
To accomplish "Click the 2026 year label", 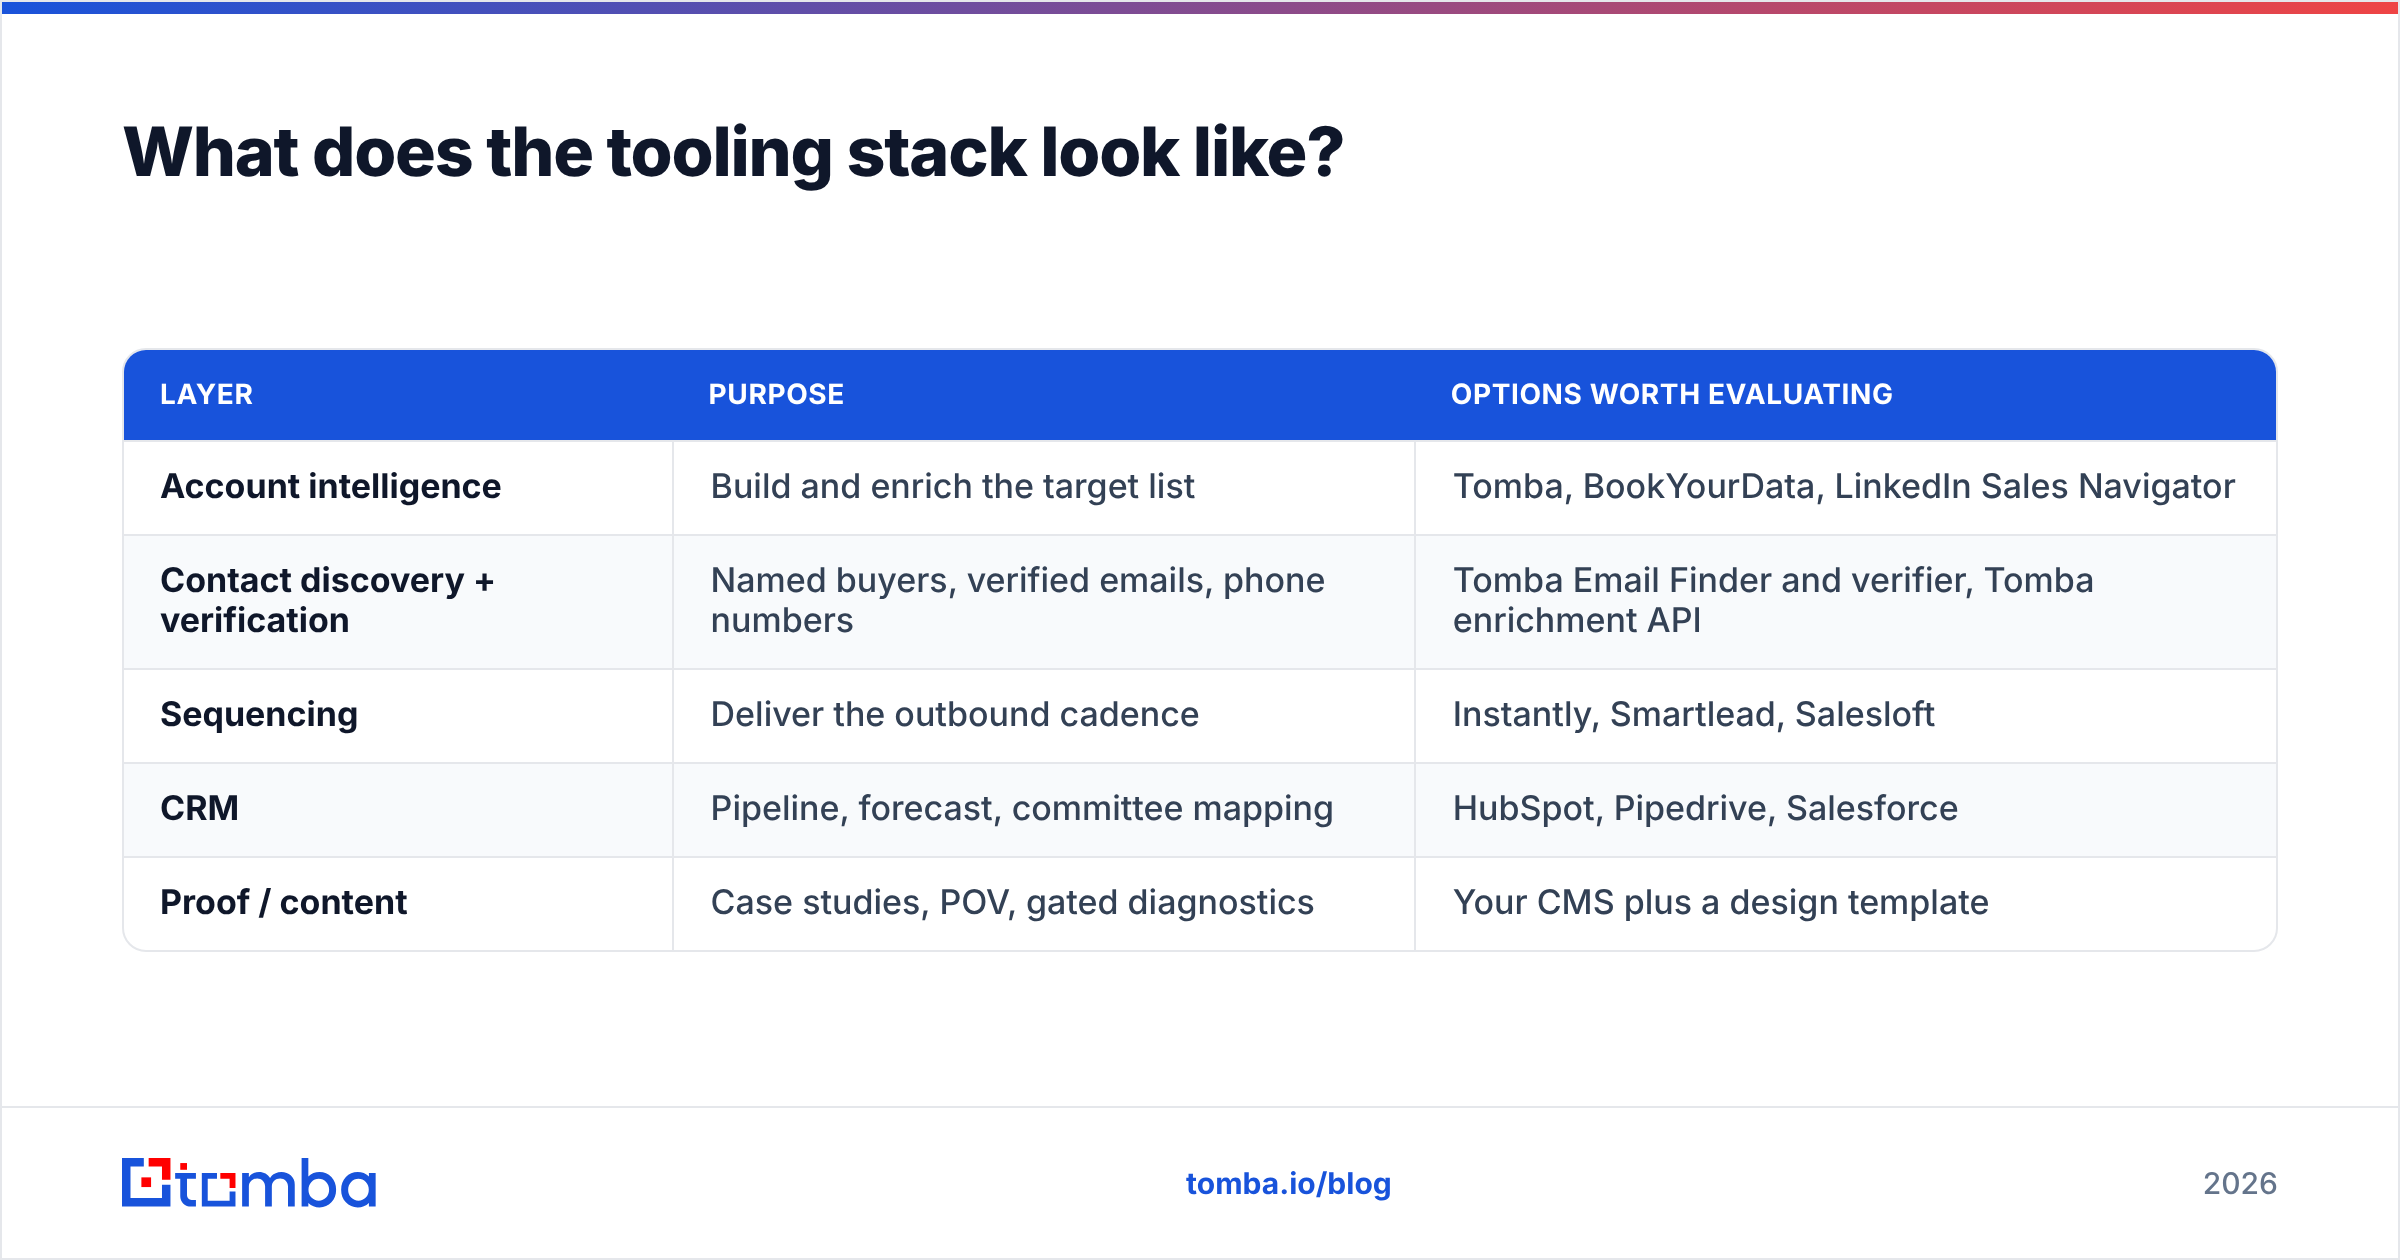I will [x=2240, y=1184].
